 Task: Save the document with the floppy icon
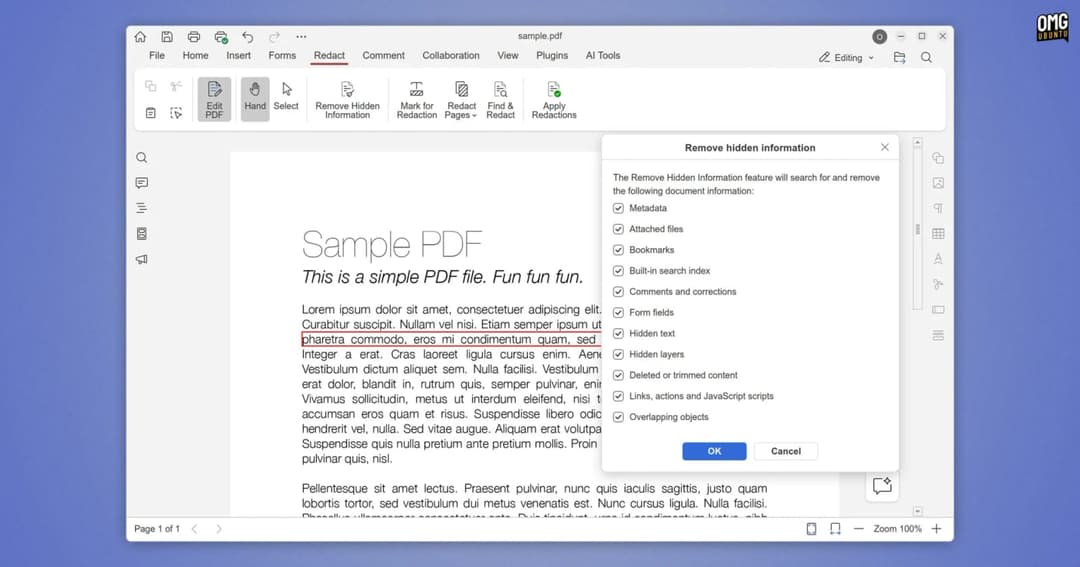167,37
